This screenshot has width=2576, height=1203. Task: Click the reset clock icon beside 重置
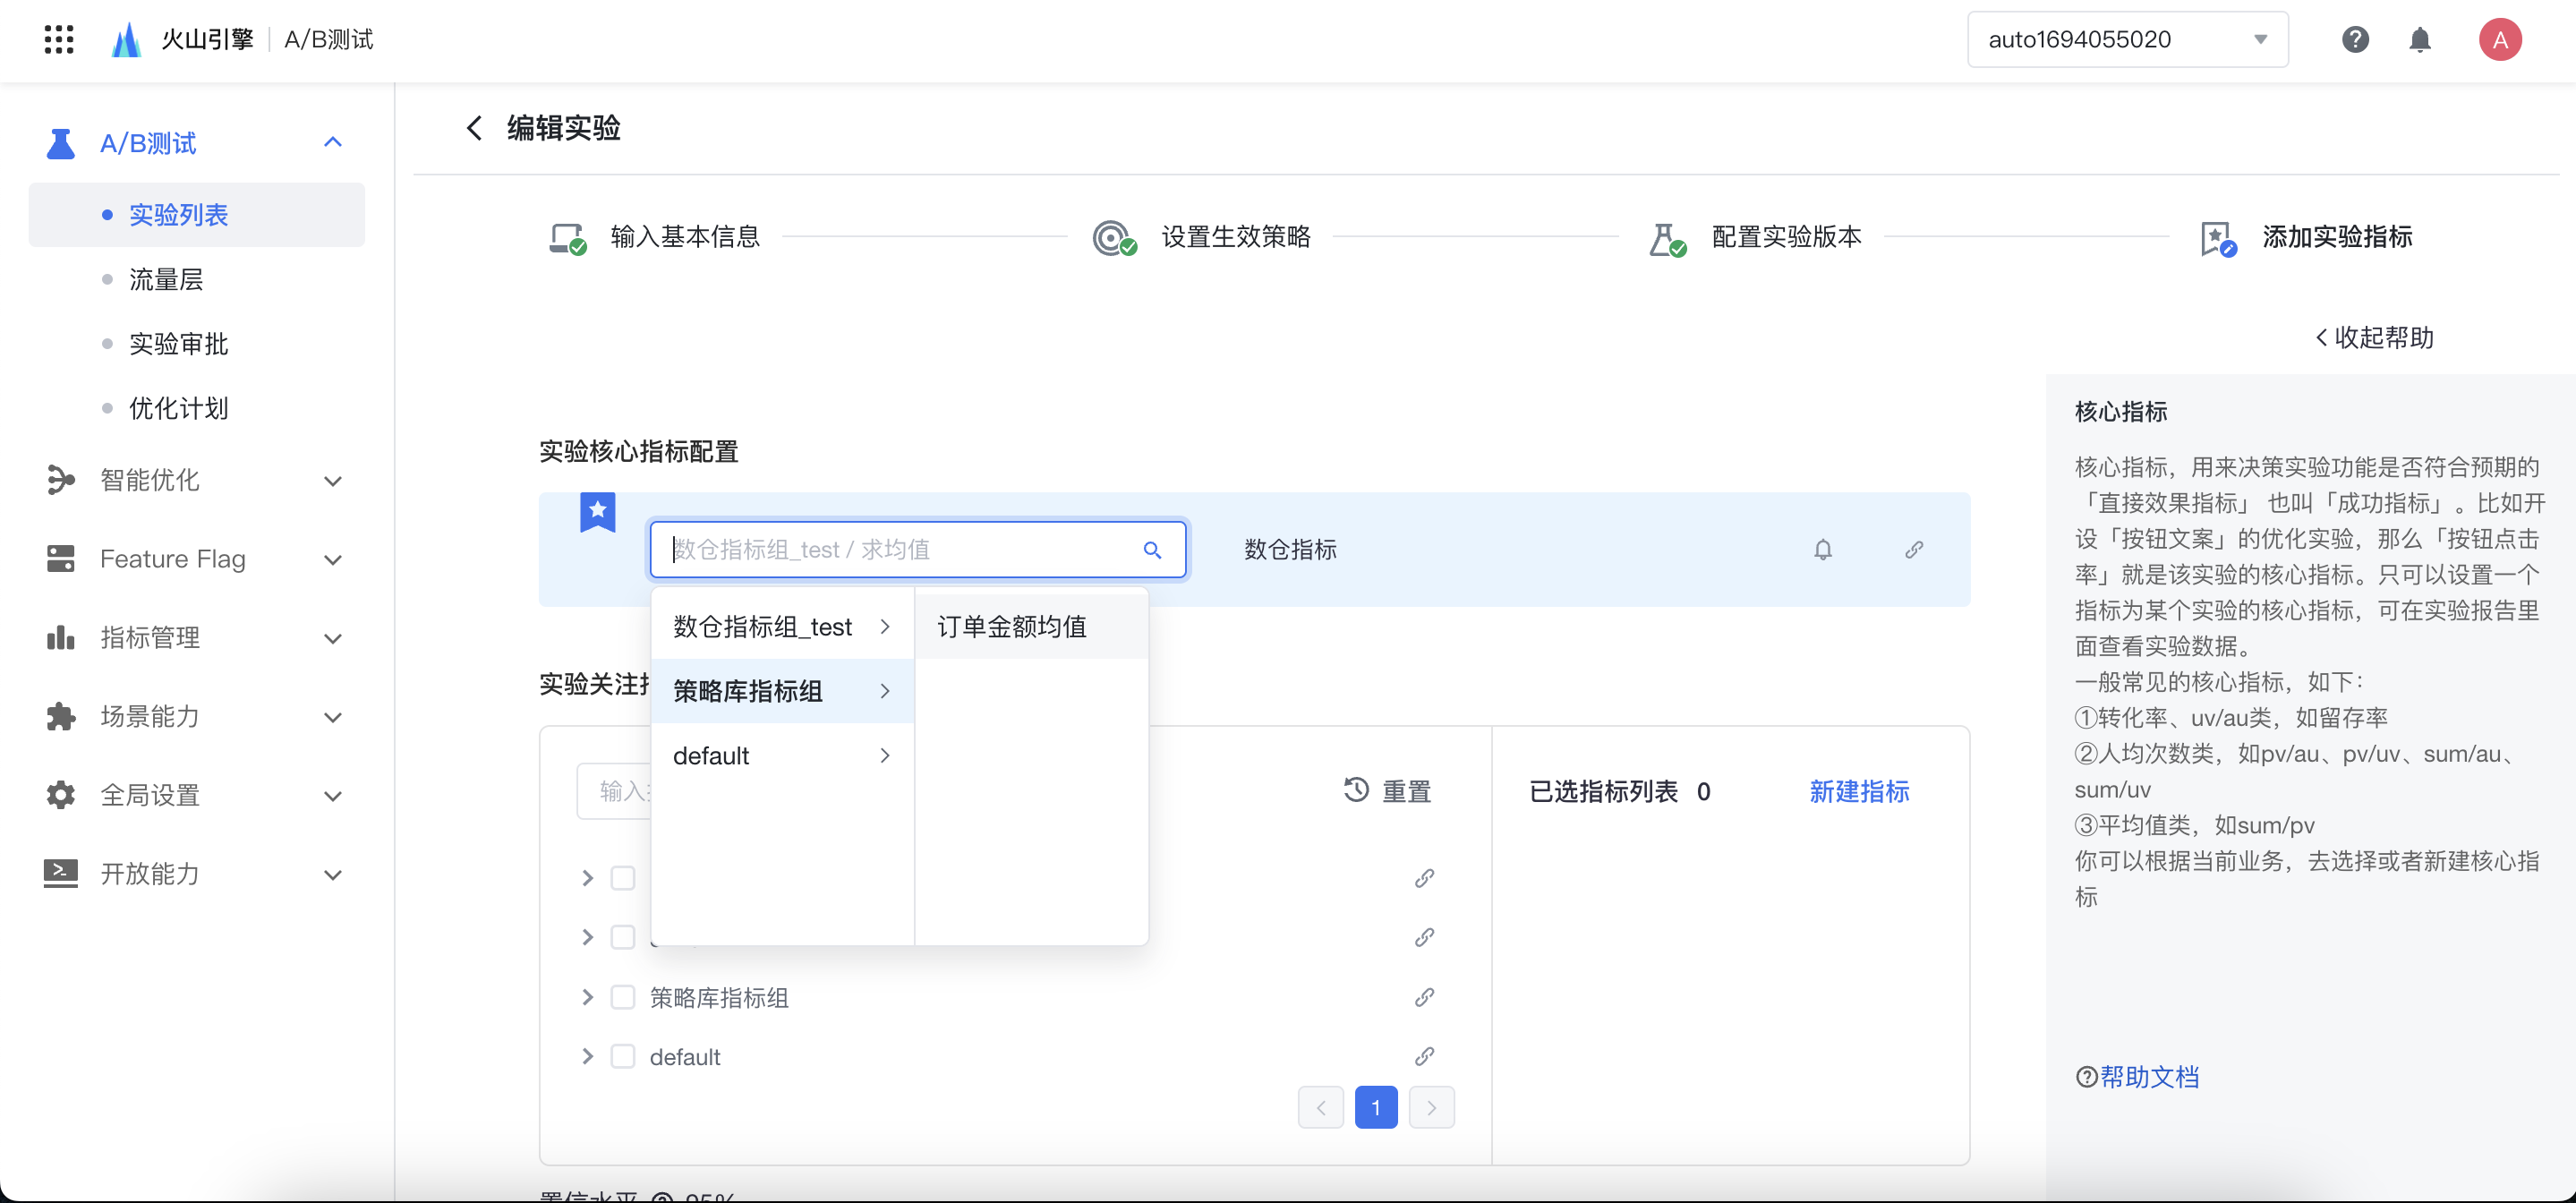[1356, 791]
